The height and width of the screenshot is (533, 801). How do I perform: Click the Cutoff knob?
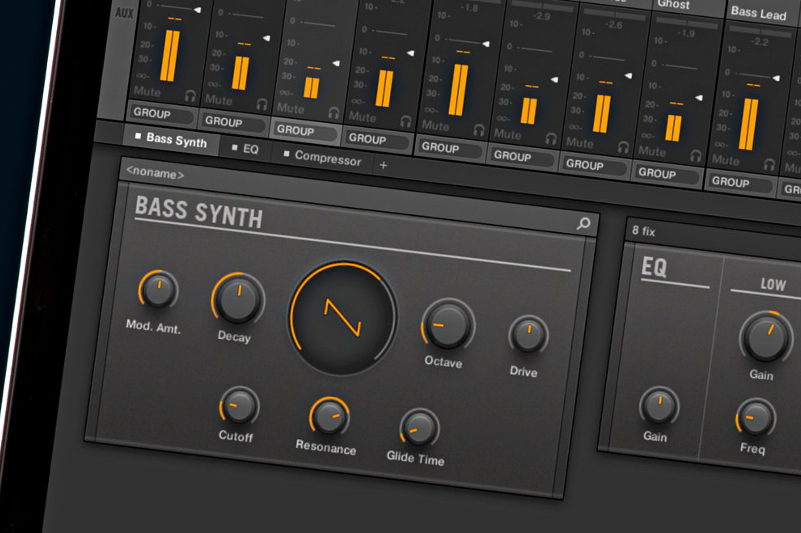[x=239, y=406]
